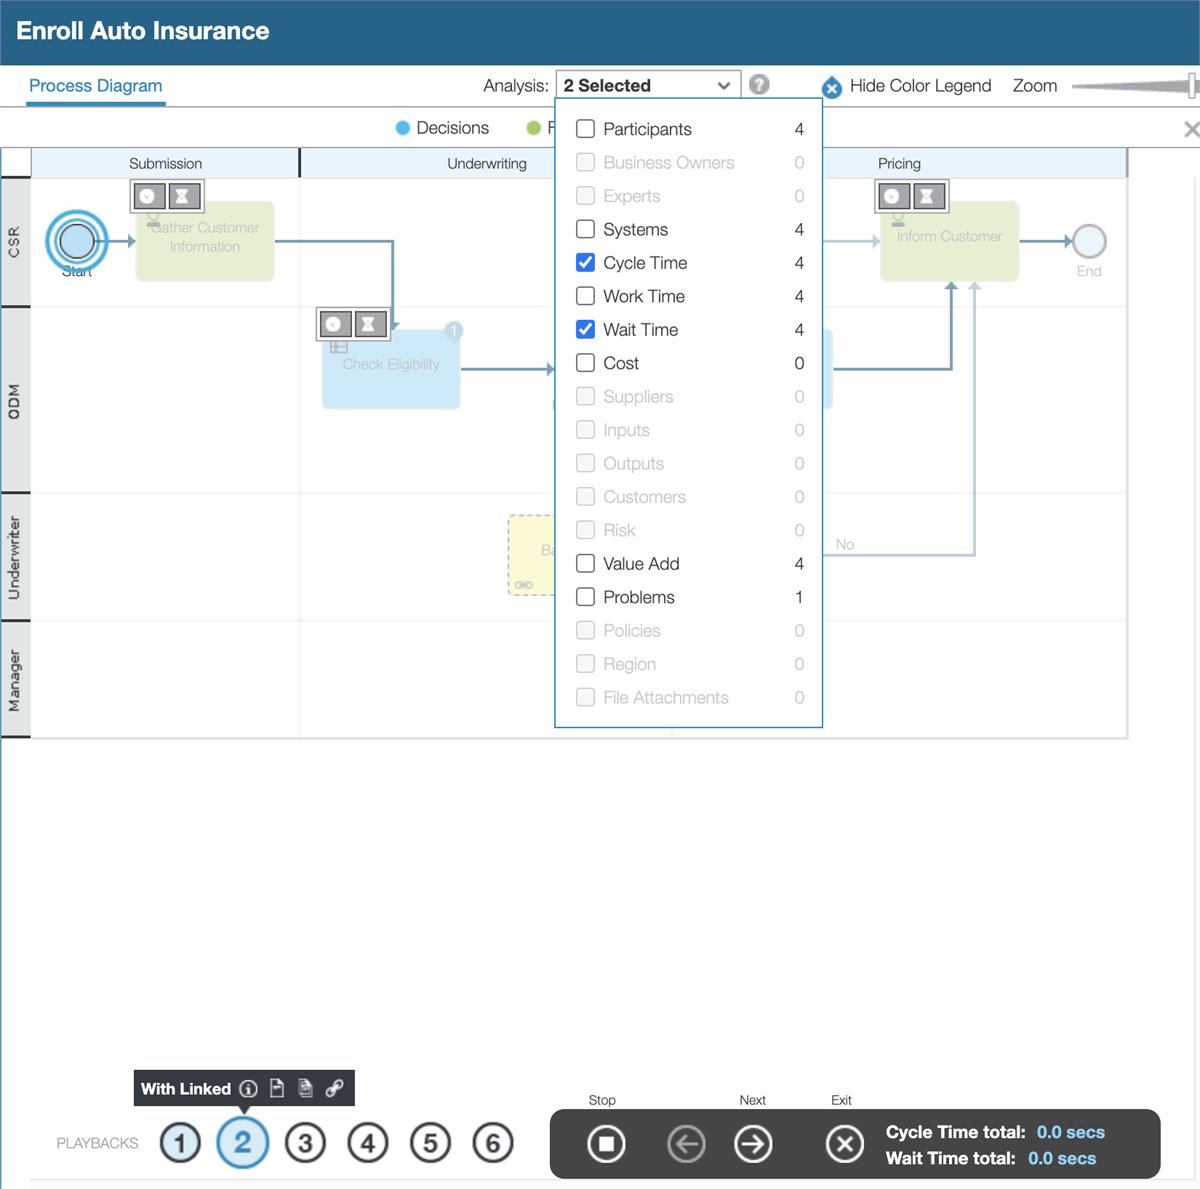Click the Start event circle in the CSR lane
The width and height of the screenshot is (1200, 1189).
coord(76,241)
